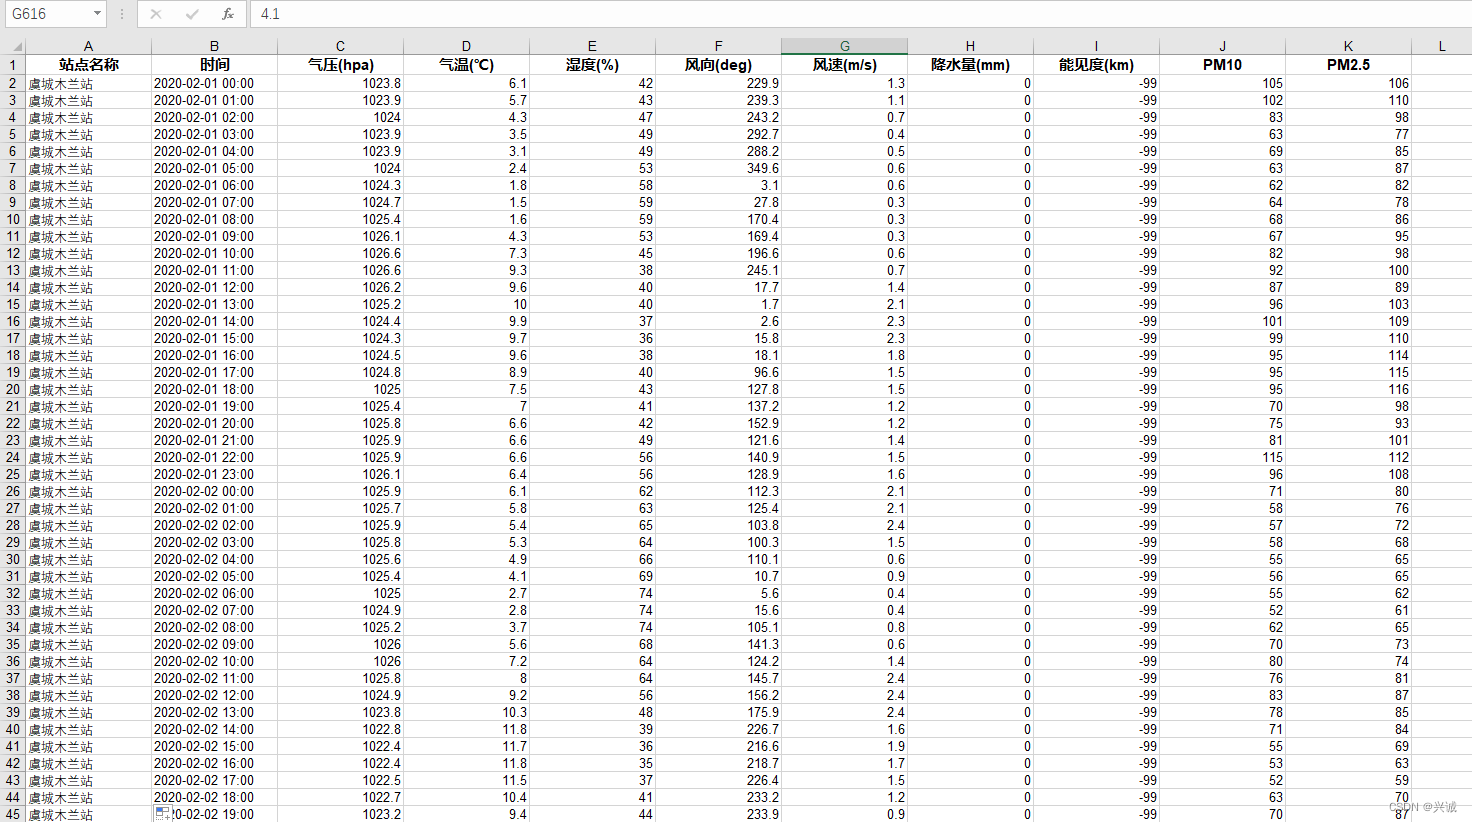Open the Name Box dropdown arrow

tap(97, 14)
